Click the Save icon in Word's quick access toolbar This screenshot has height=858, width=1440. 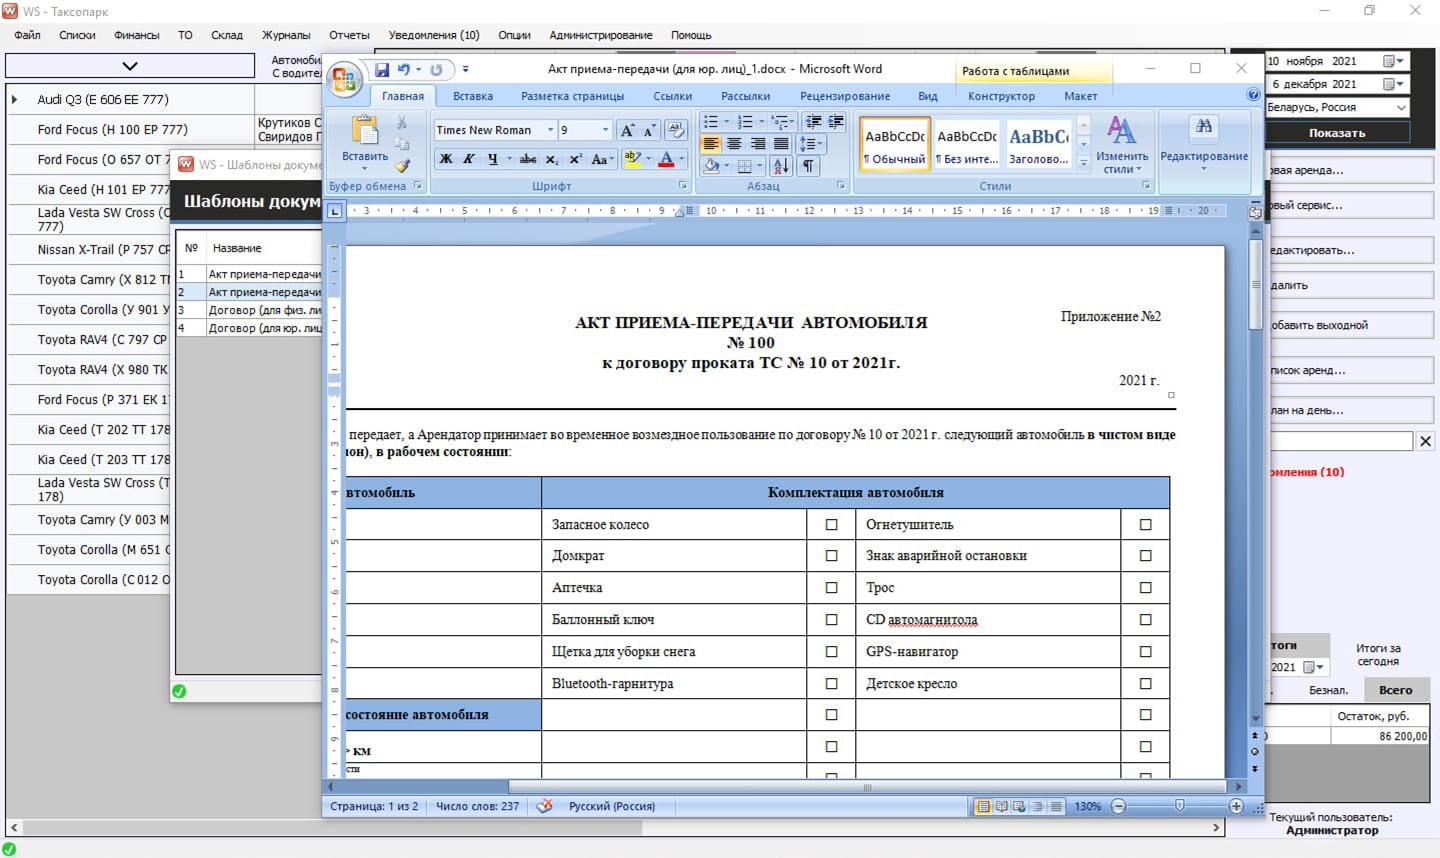click(382, 70)
